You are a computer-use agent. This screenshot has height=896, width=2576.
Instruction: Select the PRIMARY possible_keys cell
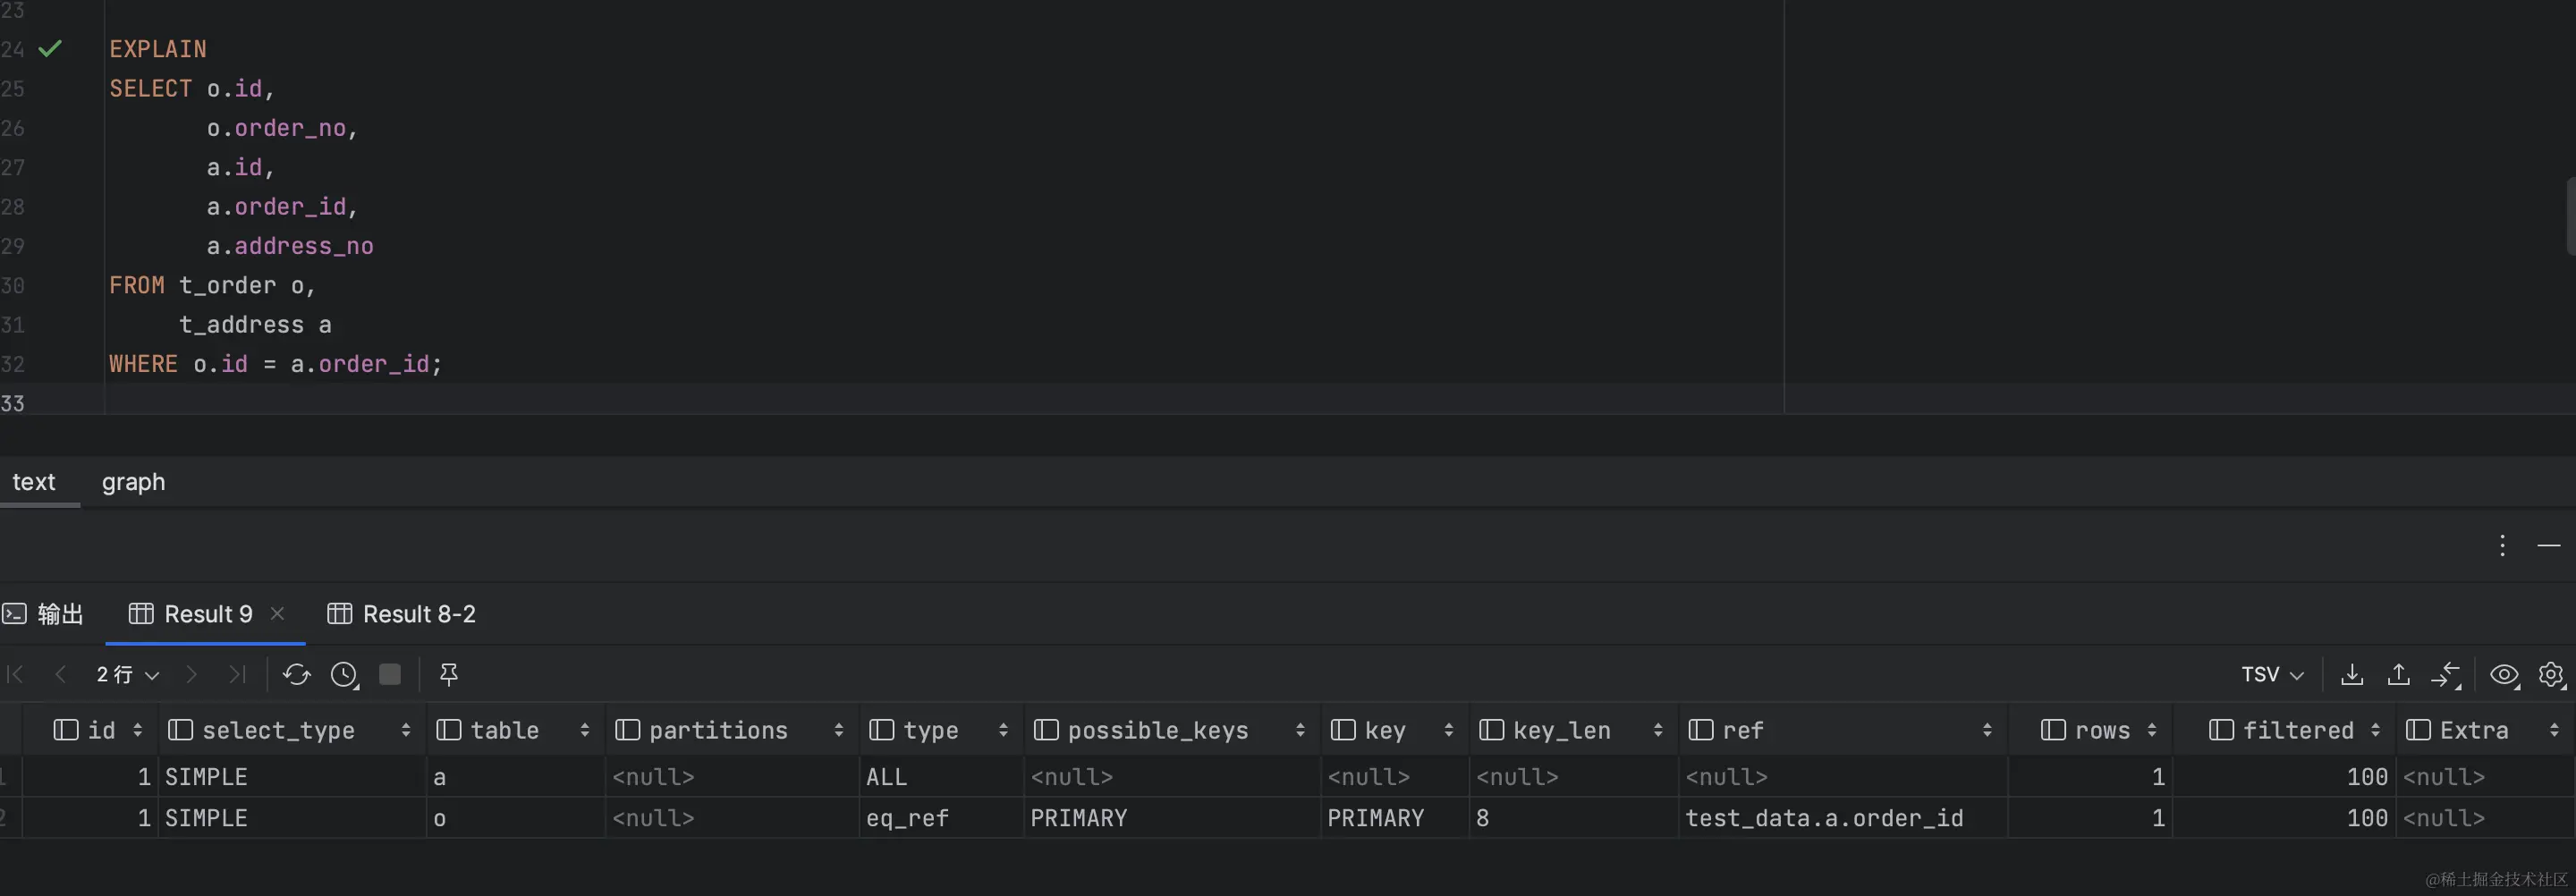(x=1172, y=818)
